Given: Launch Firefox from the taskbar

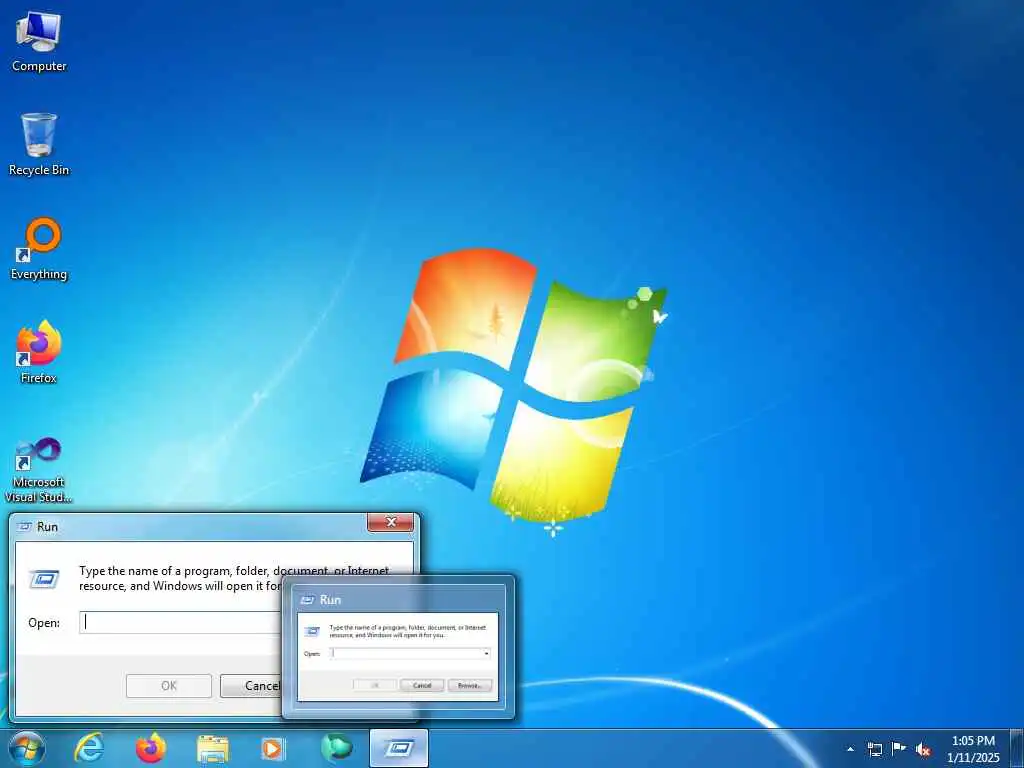Looking at the screenshot, I should [151, 748].
